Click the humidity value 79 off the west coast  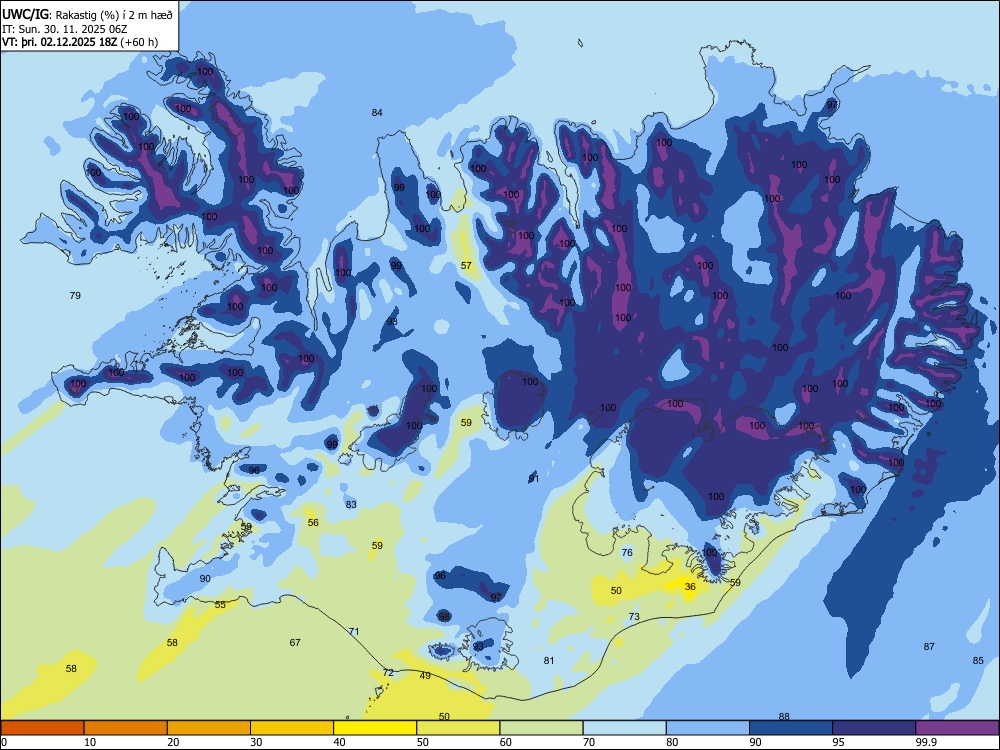click(x=75, y=295)
